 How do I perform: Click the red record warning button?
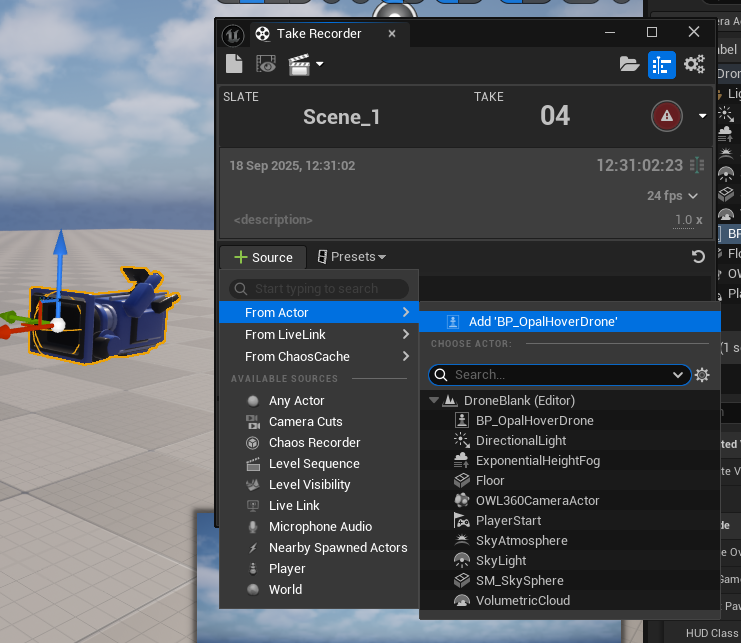pos(667,116)
